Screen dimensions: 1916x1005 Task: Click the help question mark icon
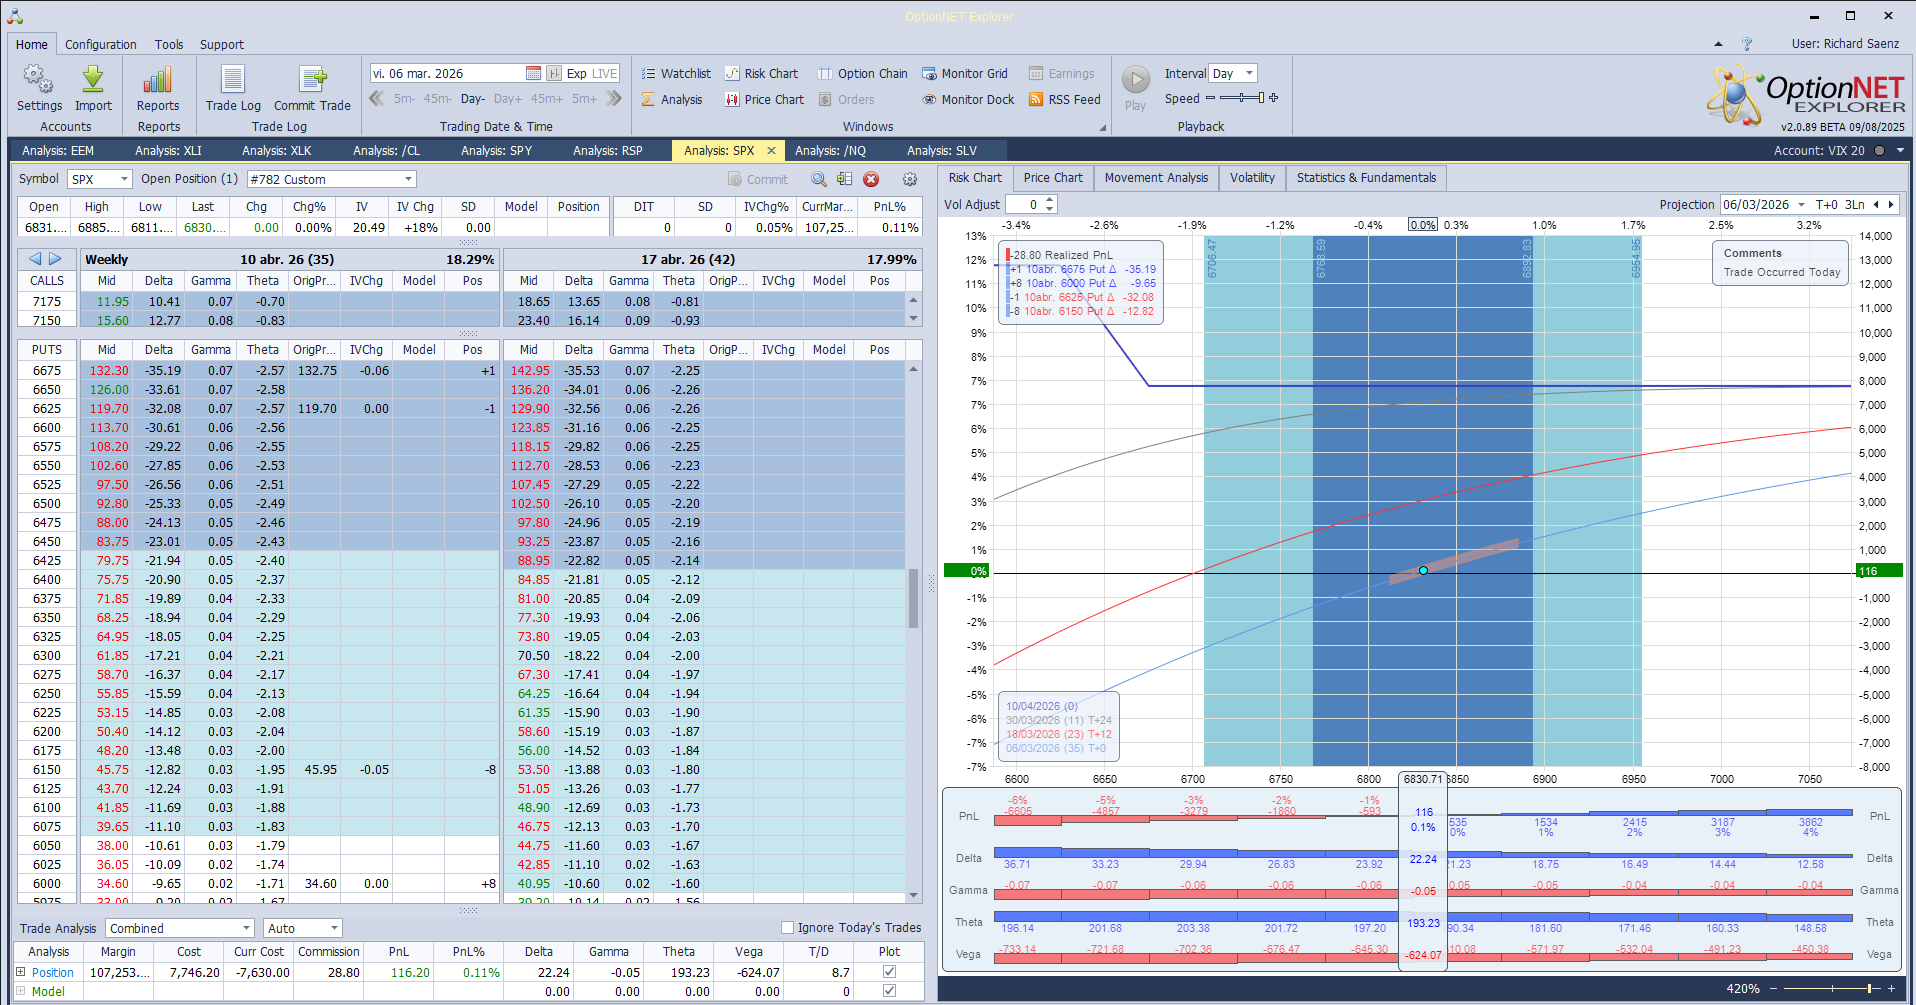(x=1747, y=44)
